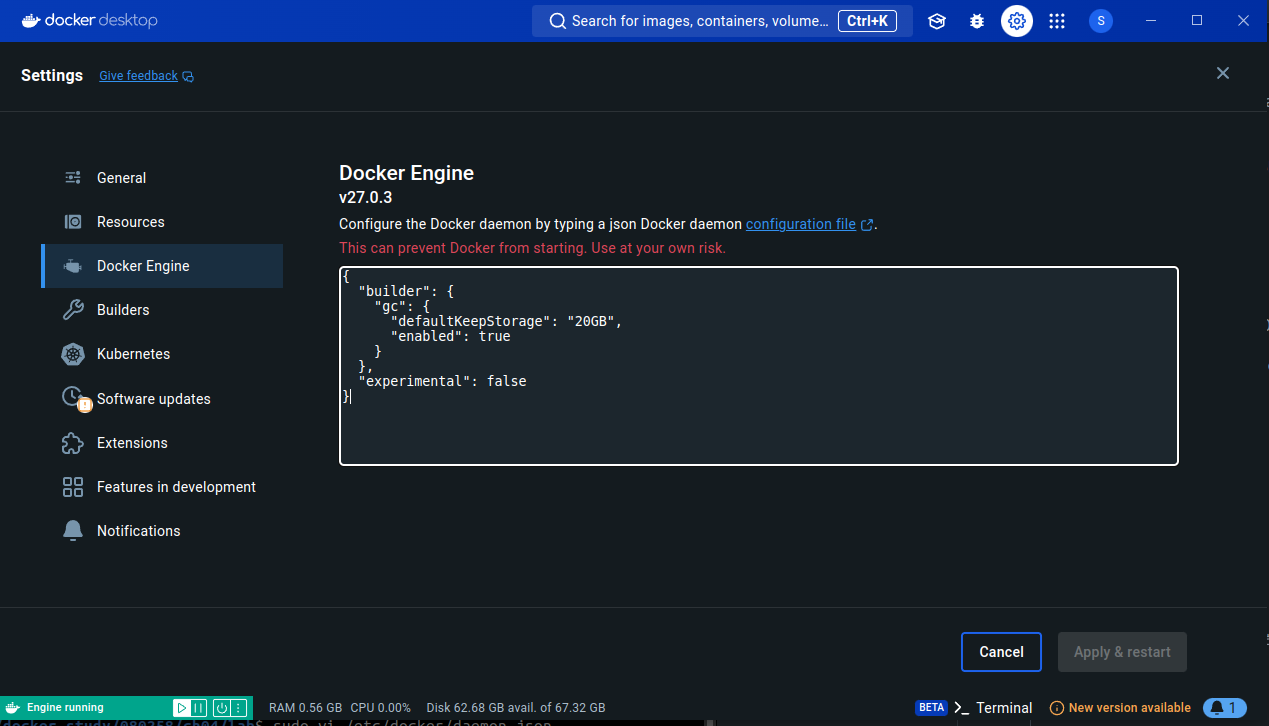Maximize the Docker Desktop window

tap(1197, 21)
